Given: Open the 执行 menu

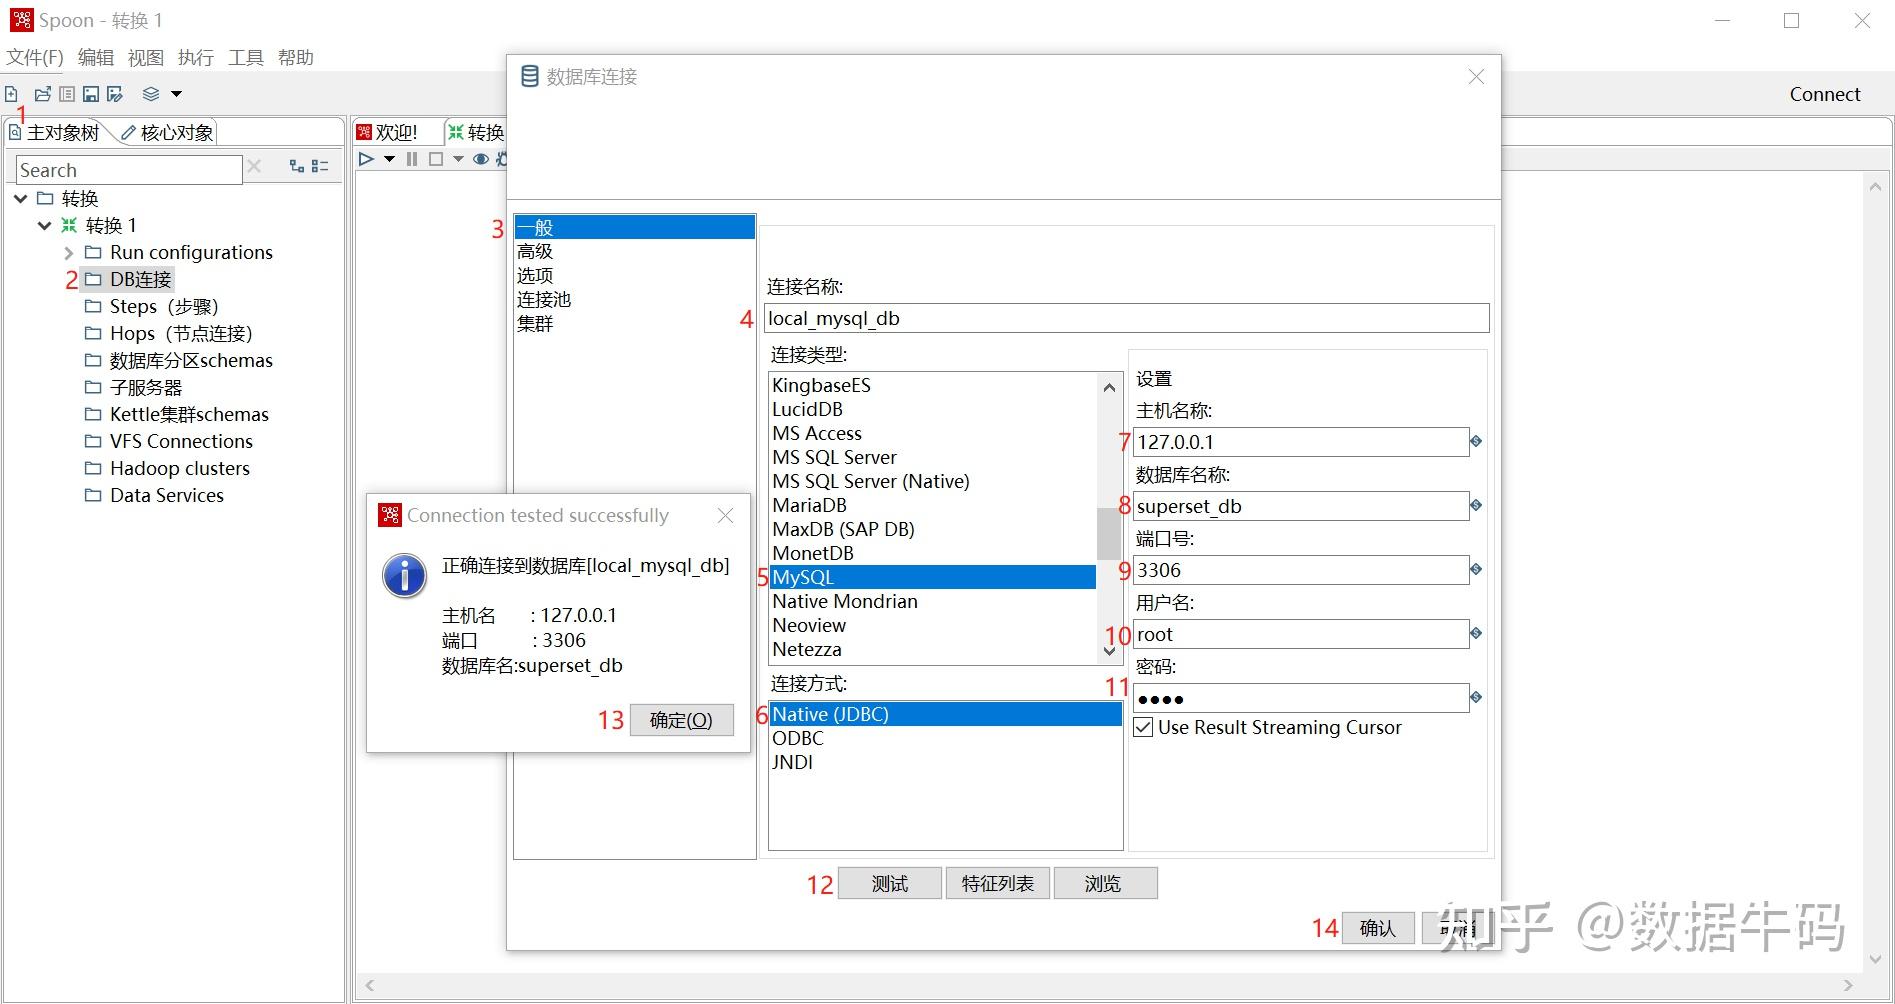Looking at the screenshot, I should coord(196,57).
